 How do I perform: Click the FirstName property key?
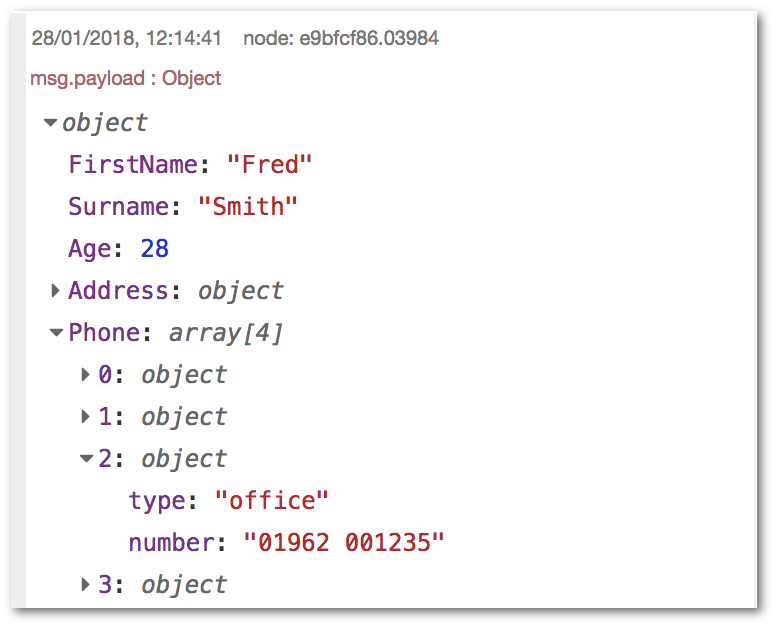(x=133, y=164)
